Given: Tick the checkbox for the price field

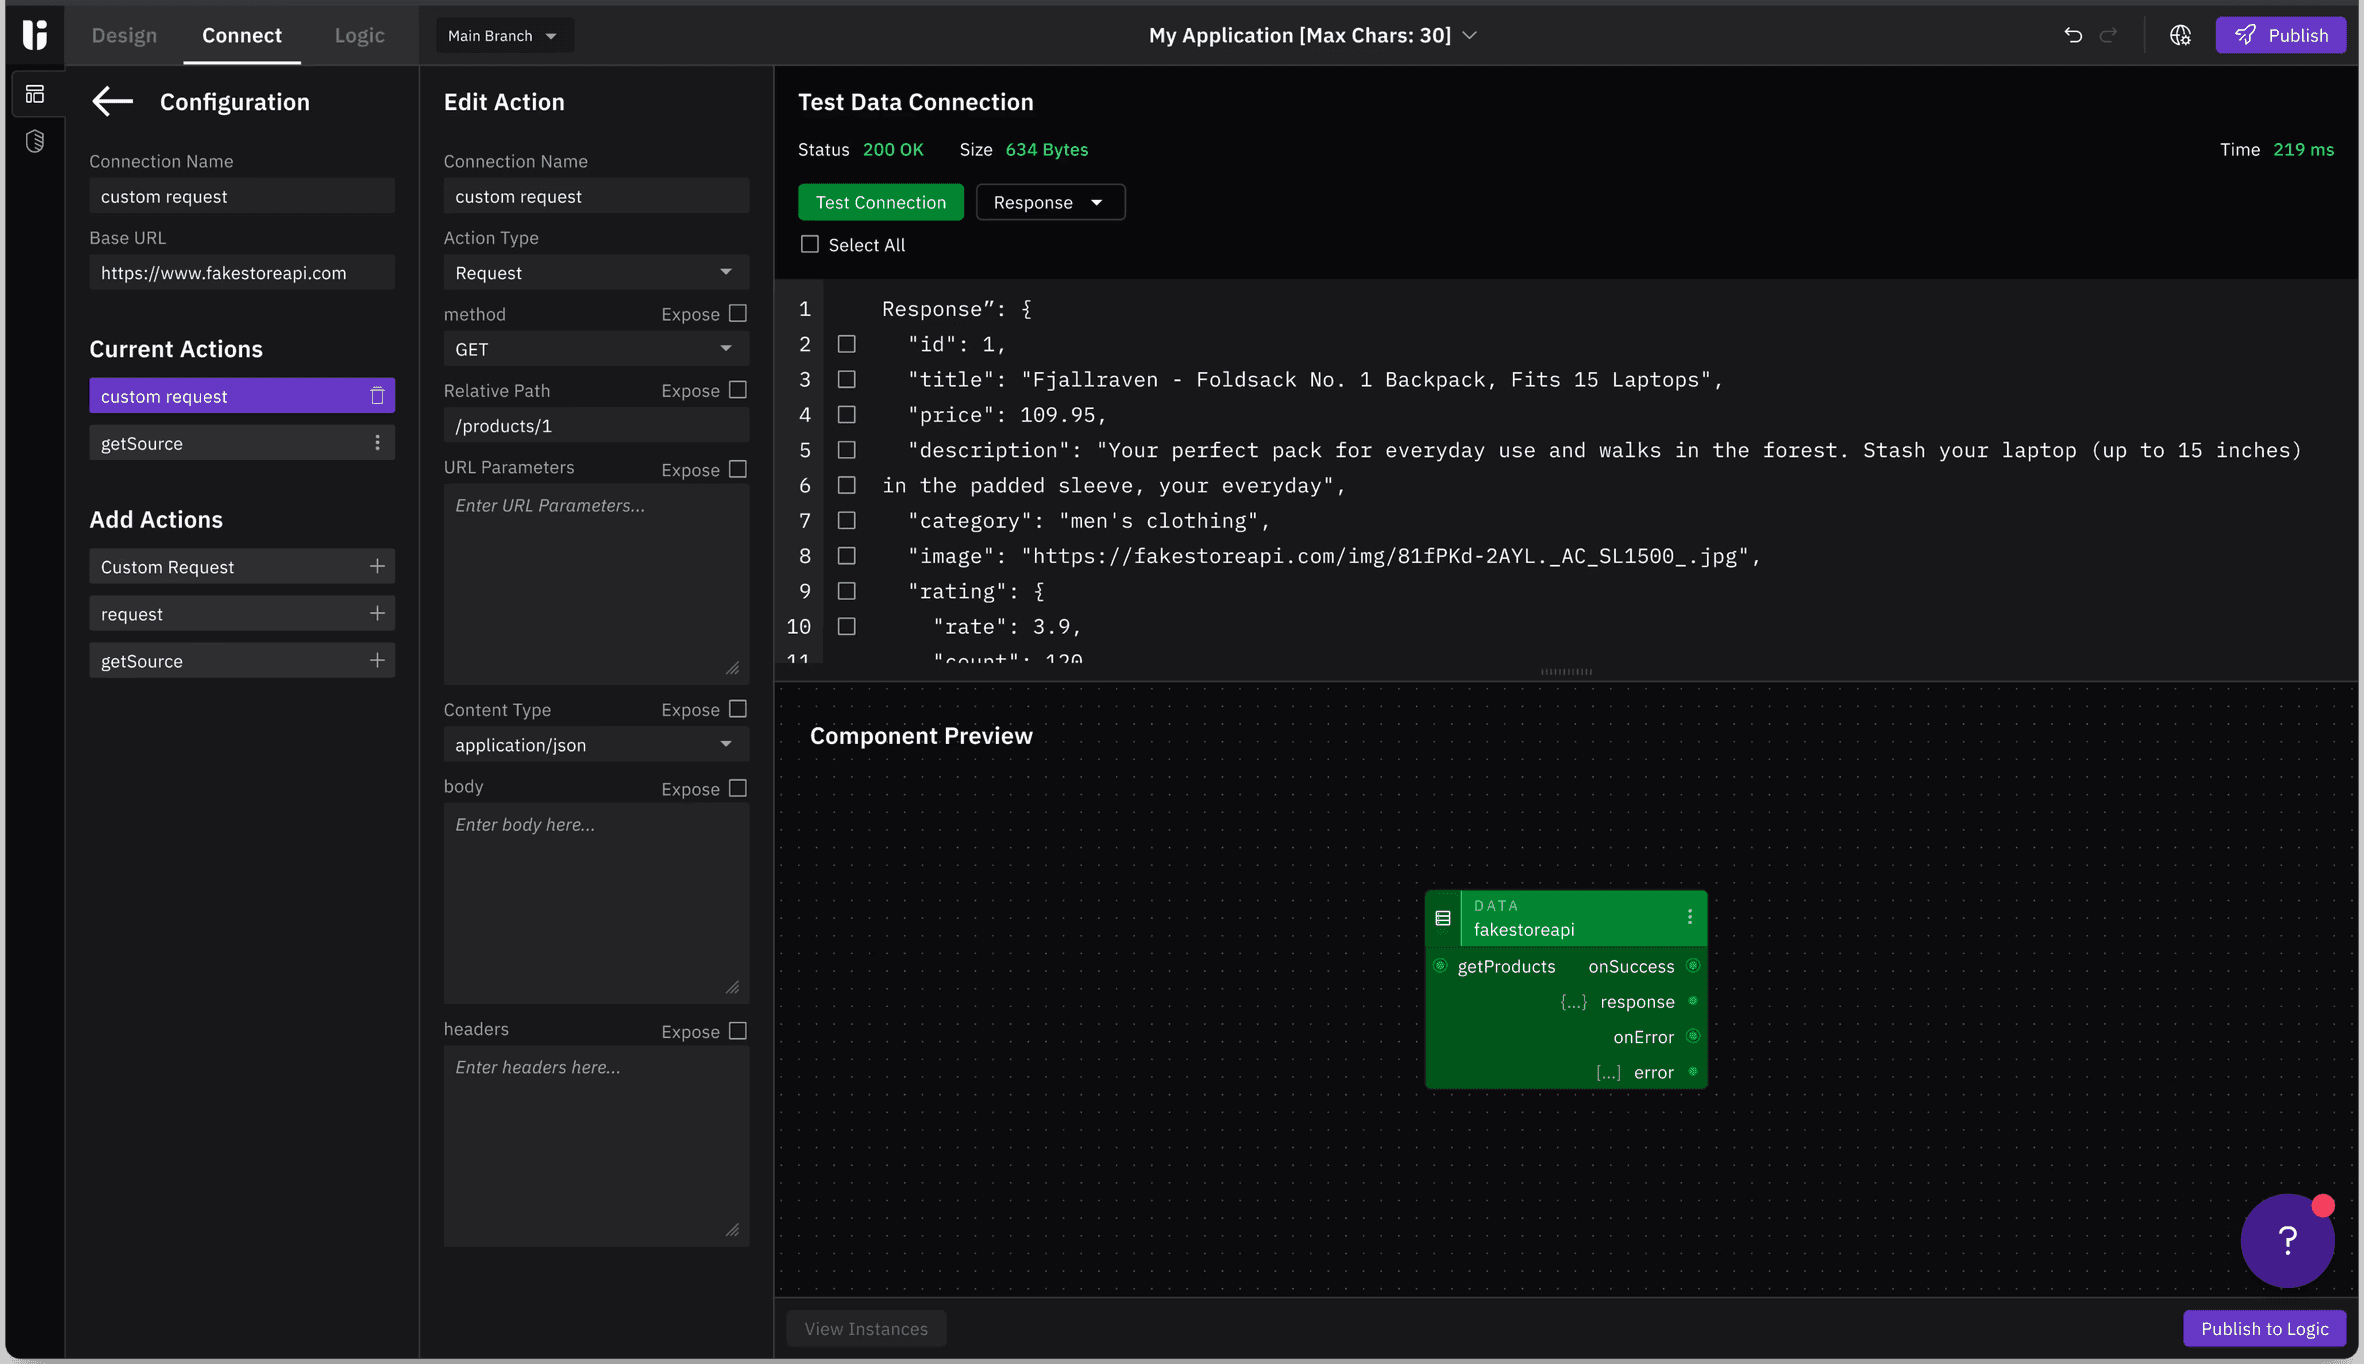Looking at the screenshot, I should pos(847,414).
